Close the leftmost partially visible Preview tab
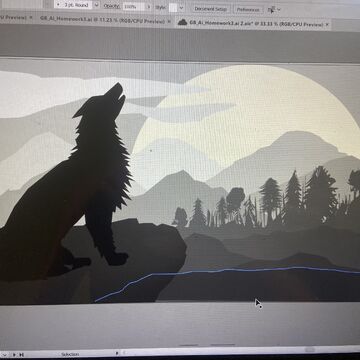Screen dimensions: 360x360 (31, 17)
